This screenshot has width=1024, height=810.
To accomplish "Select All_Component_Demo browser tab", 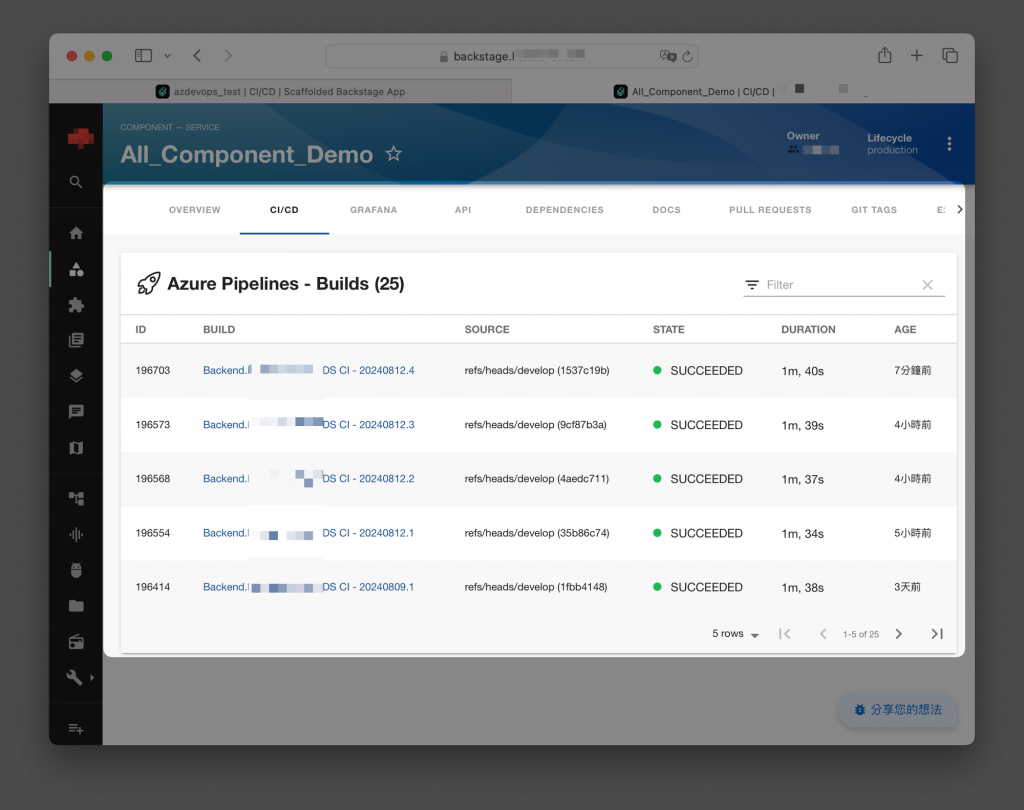I will click(x=743, y=91).
